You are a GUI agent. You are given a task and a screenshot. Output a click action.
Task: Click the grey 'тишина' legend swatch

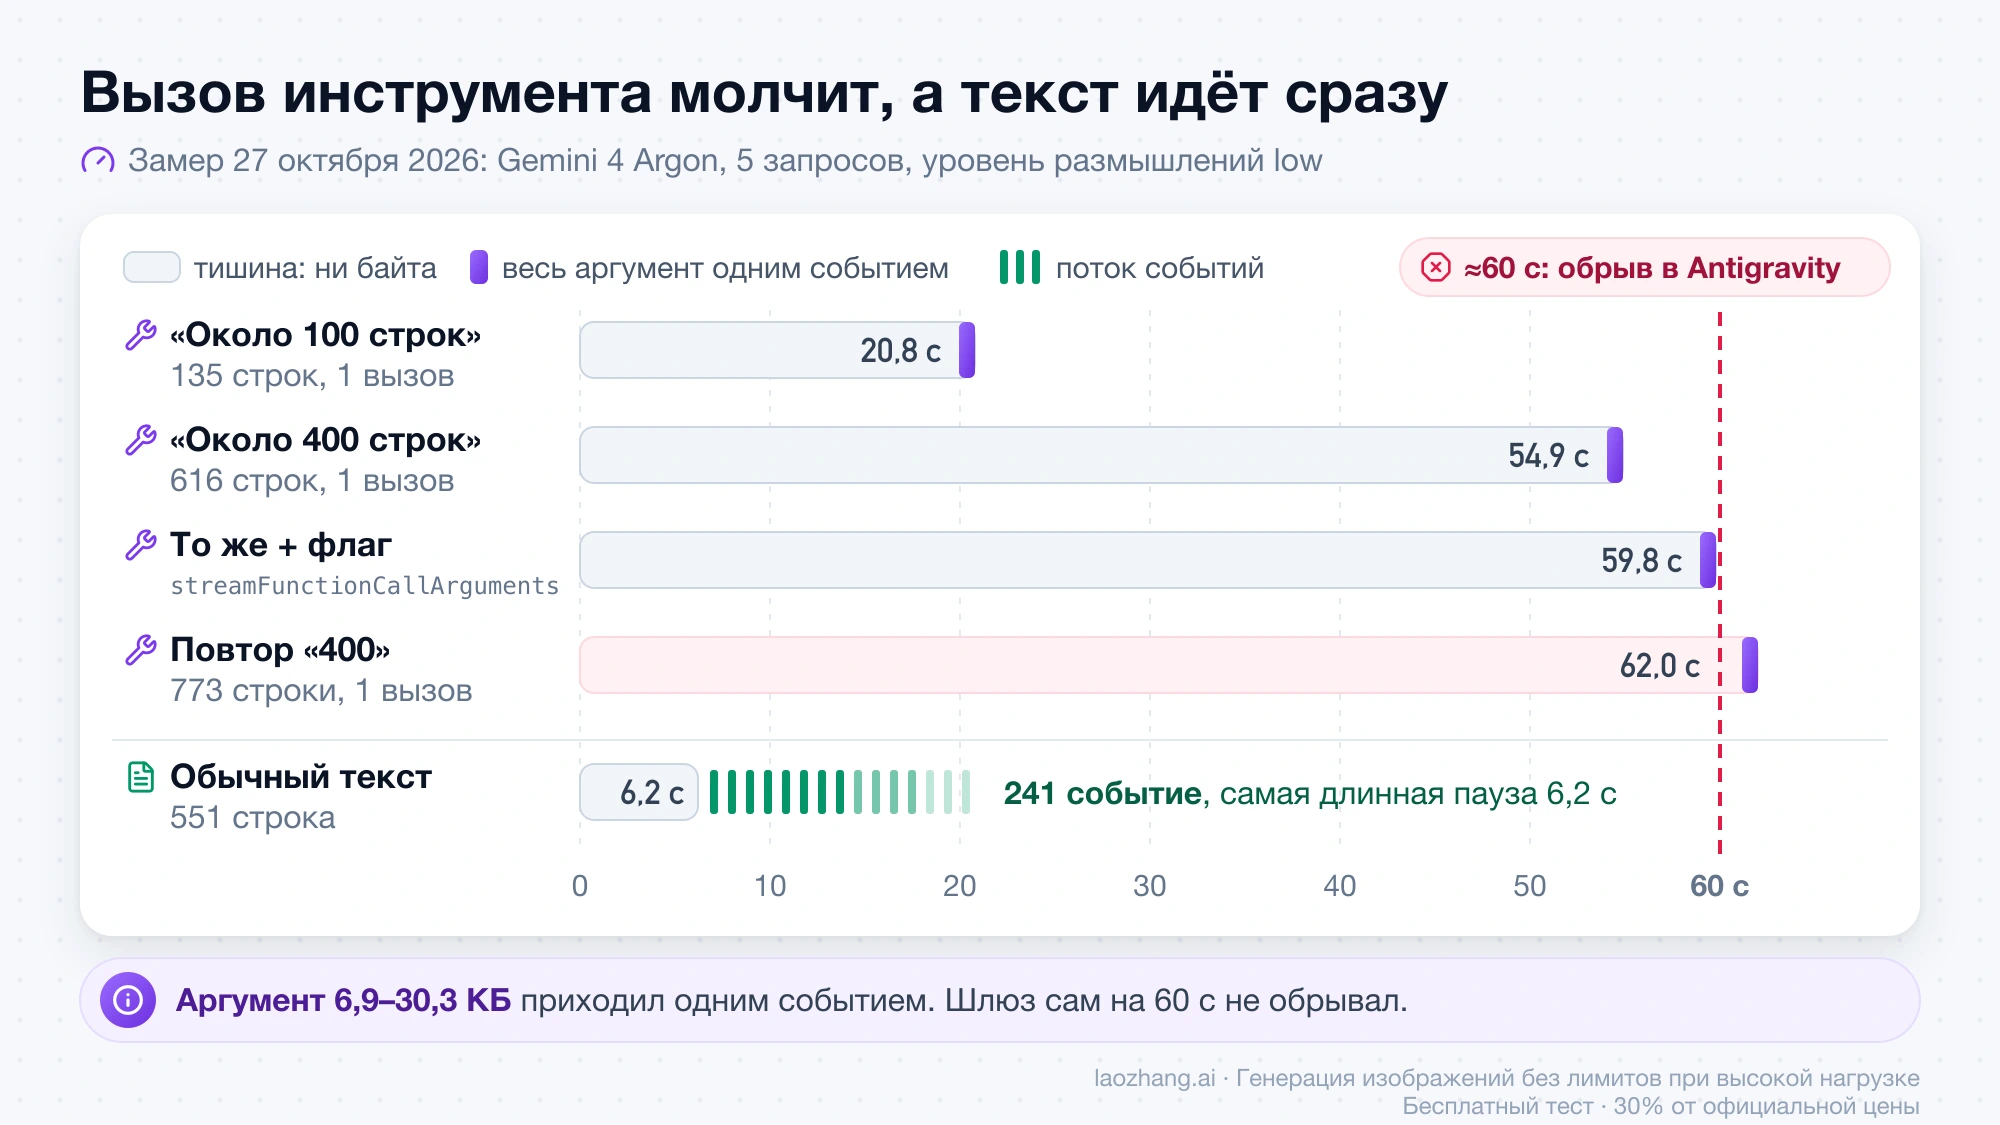[152, 268]
